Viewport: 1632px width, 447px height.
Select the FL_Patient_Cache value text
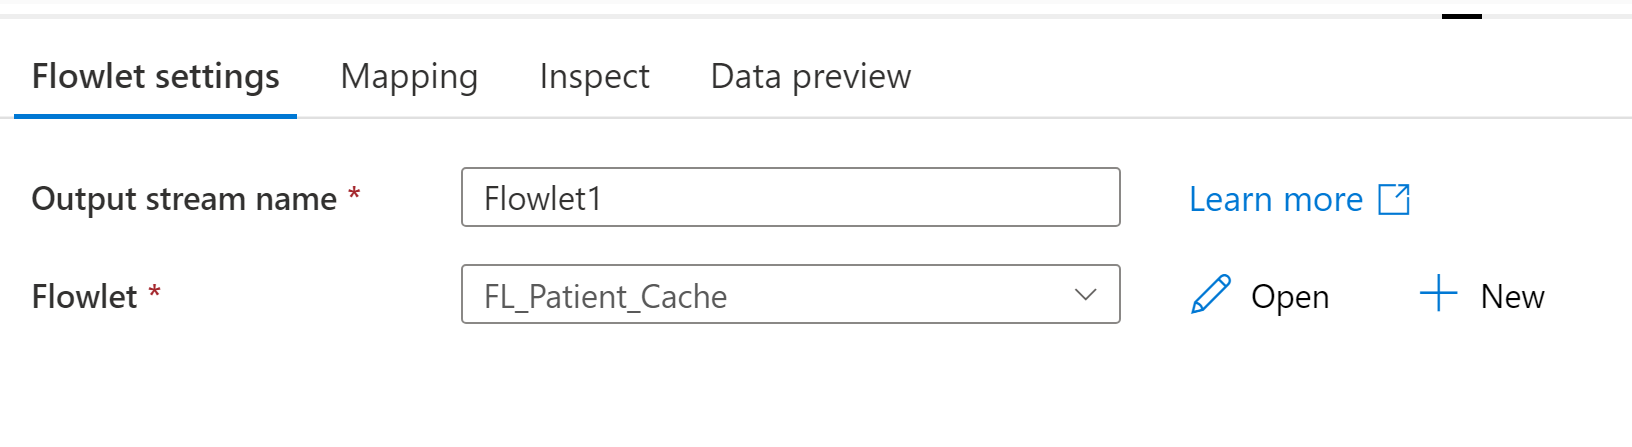pyautogui.click(x=605, y=297)
